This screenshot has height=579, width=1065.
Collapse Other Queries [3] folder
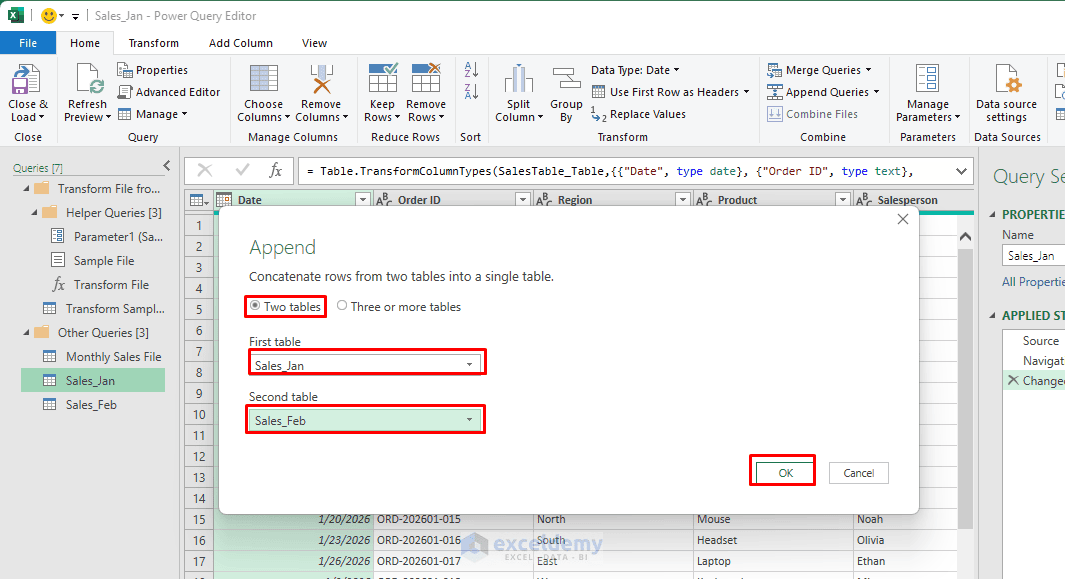click(x=26, y=332)
